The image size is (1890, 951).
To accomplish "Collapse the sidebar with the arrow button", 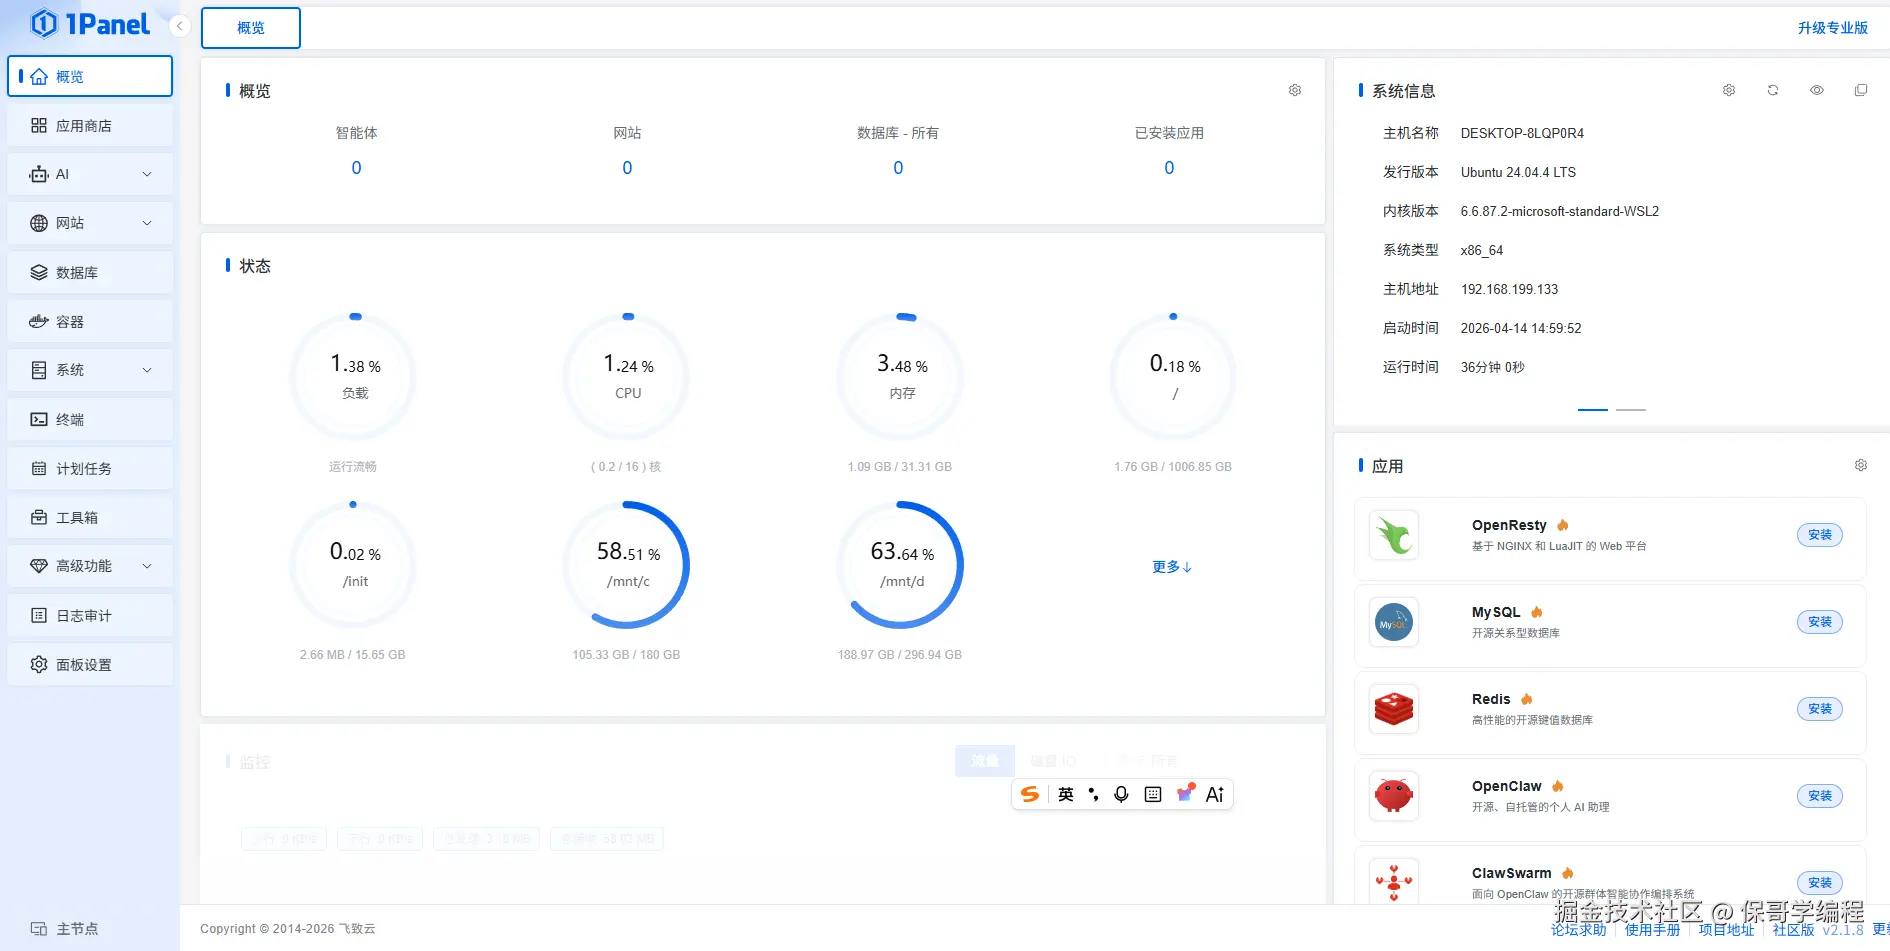I will [x=179, y=26].
